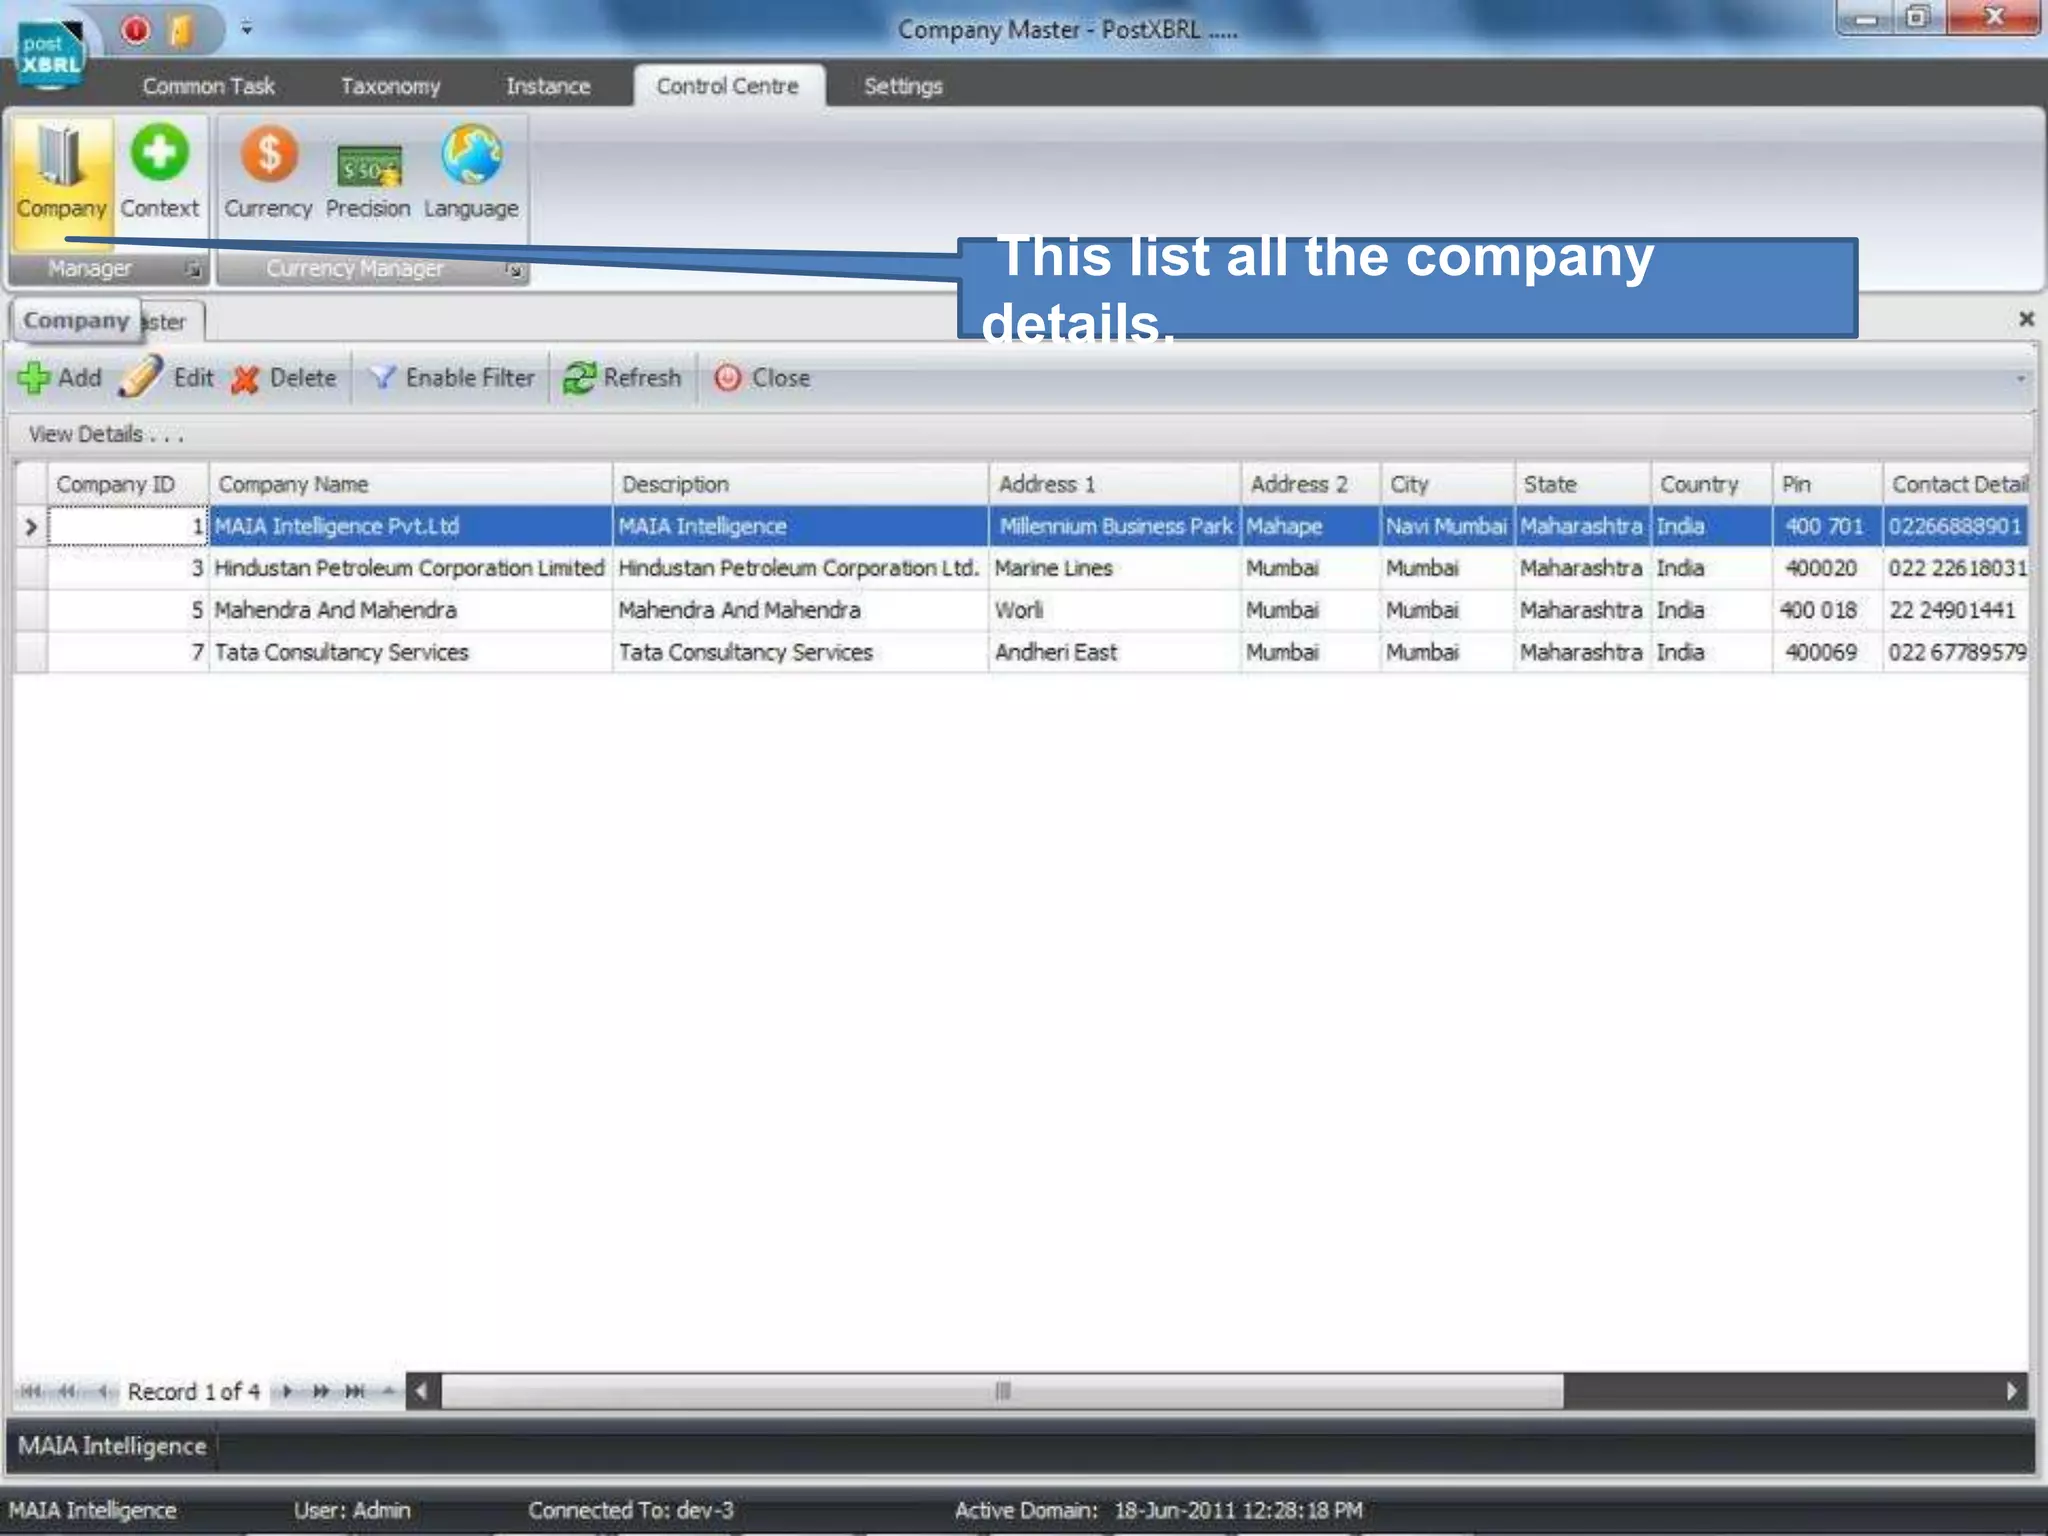
Task: Sort by City column header
Action: click(1447, 484)
